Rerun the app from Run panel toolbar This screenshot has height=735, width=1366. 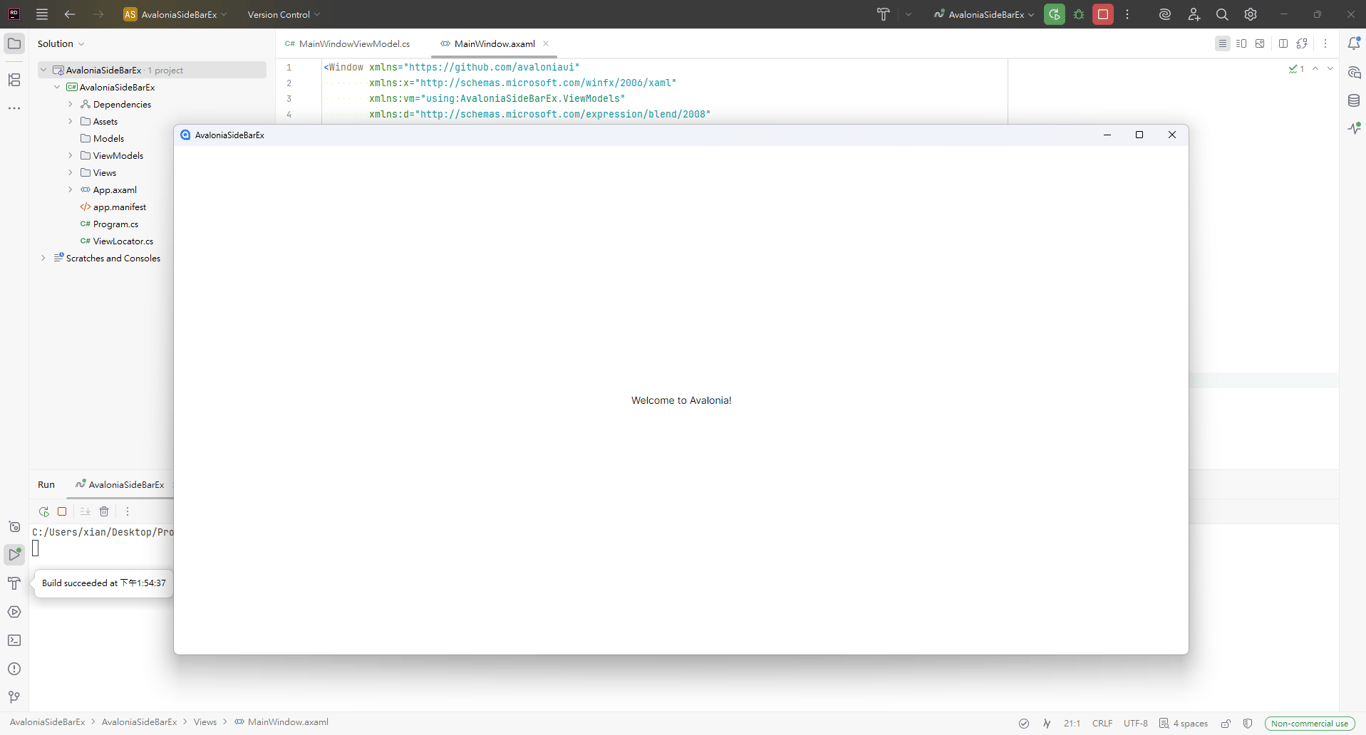(44, 512)
